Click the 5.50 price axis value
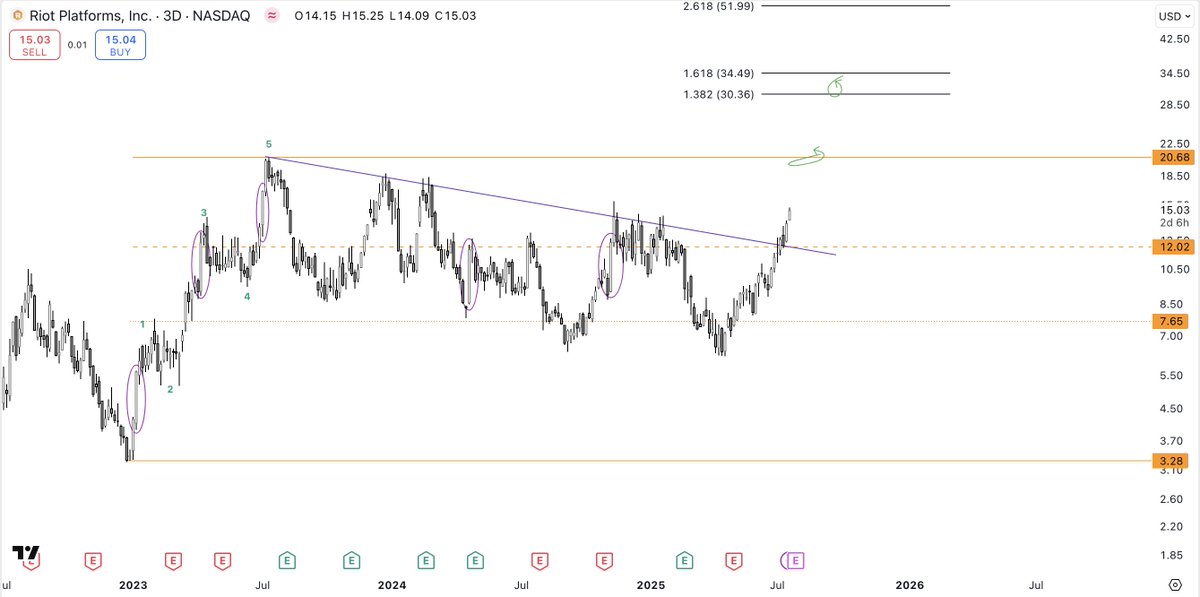The width and height of the screenshot is (1200, 597). coord(1171,375)
